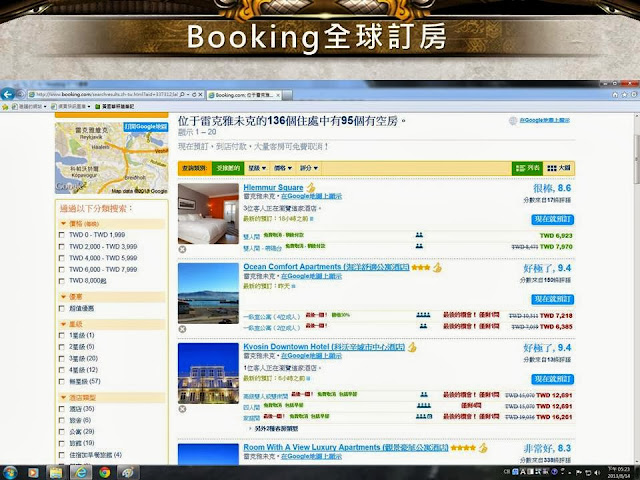Check the 3 星級 (20) star filter
The height and width of the screenshot is (480, 640).
pos(62,358)
